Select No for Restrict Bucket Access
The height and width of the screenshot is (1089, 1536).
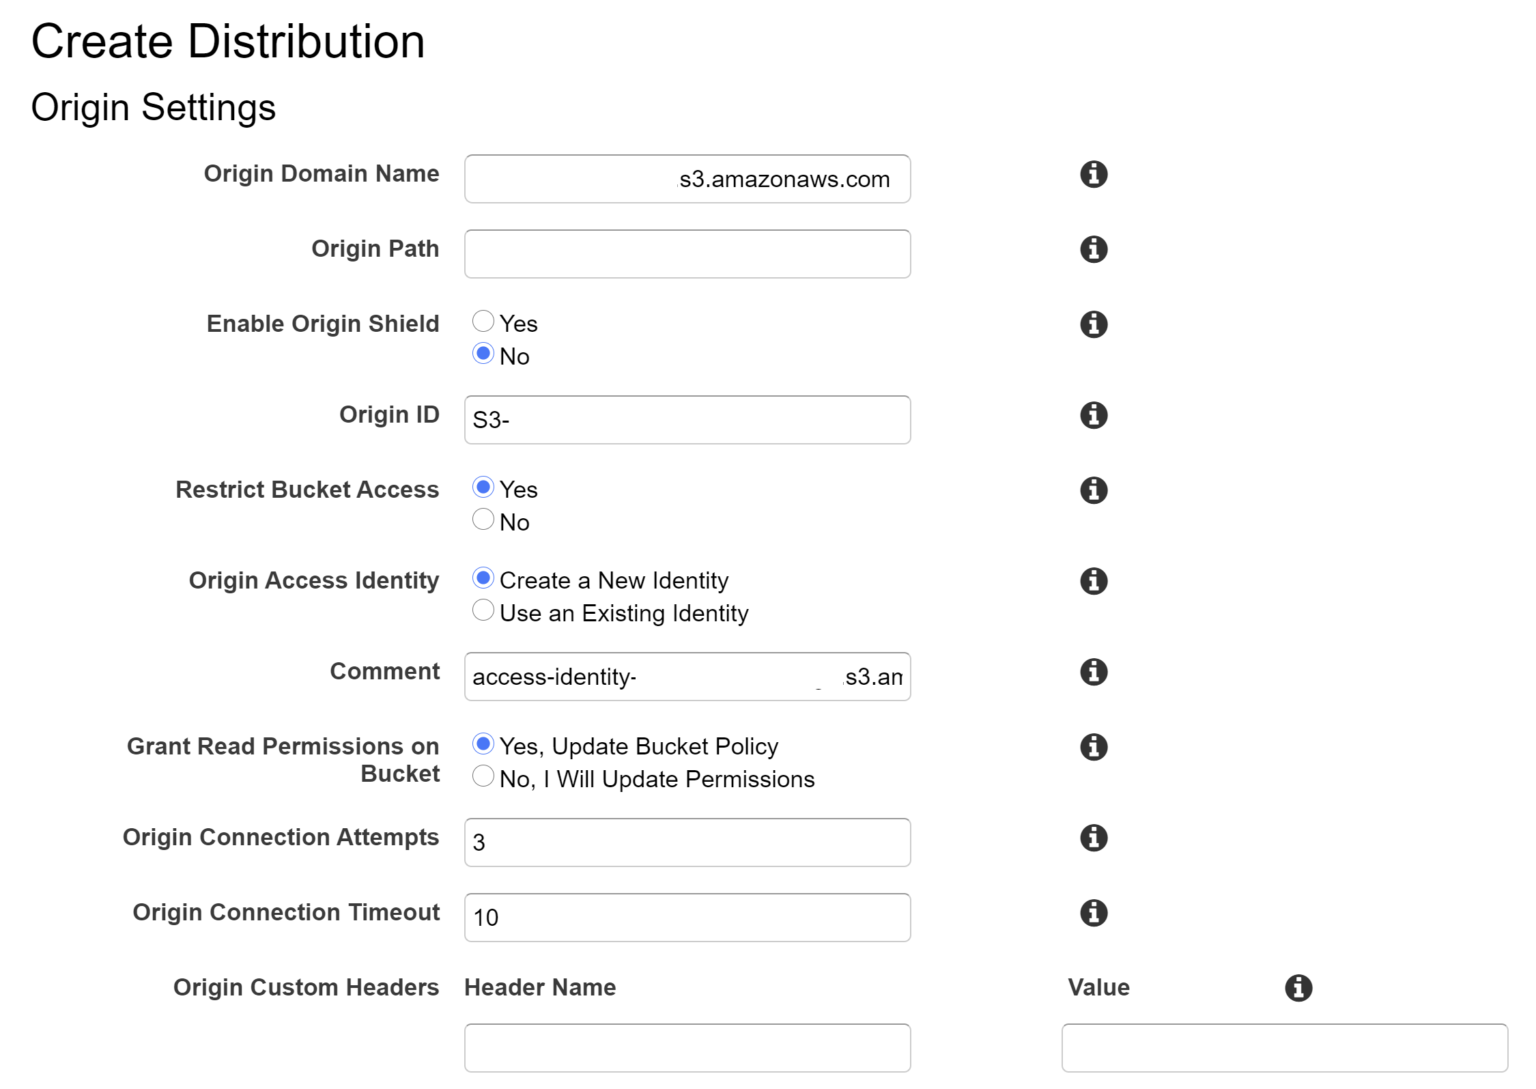pos(483,519)
